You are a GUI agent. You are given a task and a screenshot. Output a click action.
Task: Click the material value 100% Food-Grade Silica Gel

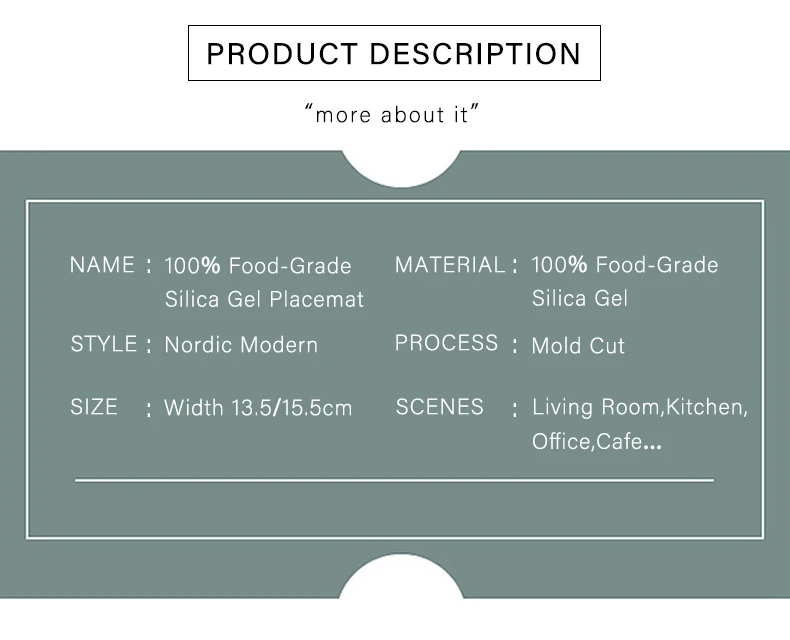[625, 281]
